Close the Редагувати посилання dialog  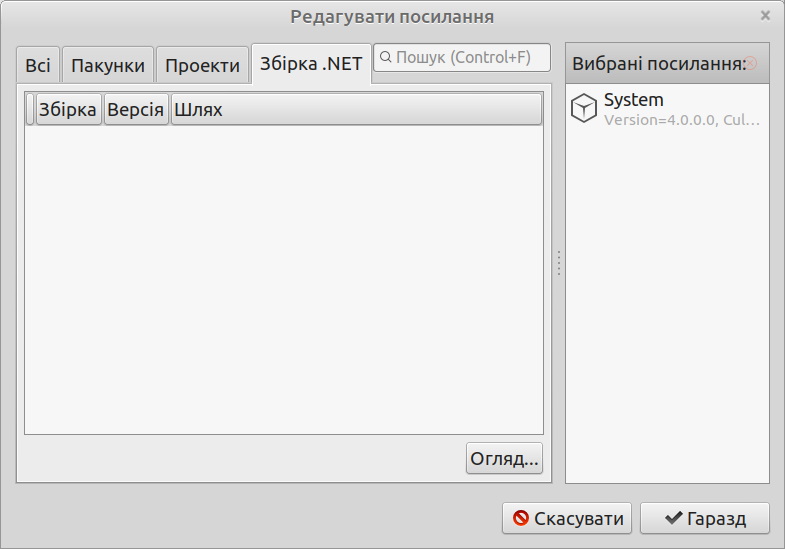point(765,16)
